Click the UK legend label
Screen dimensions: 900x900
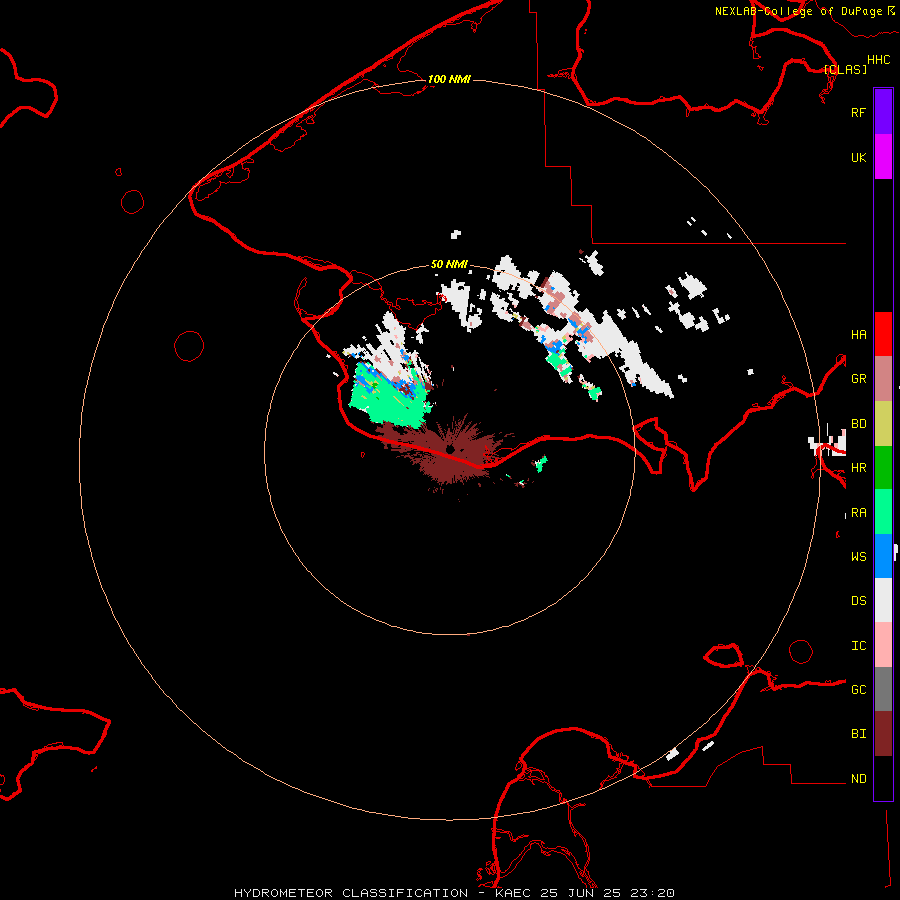pyautogui.click(x=858, y=157)
